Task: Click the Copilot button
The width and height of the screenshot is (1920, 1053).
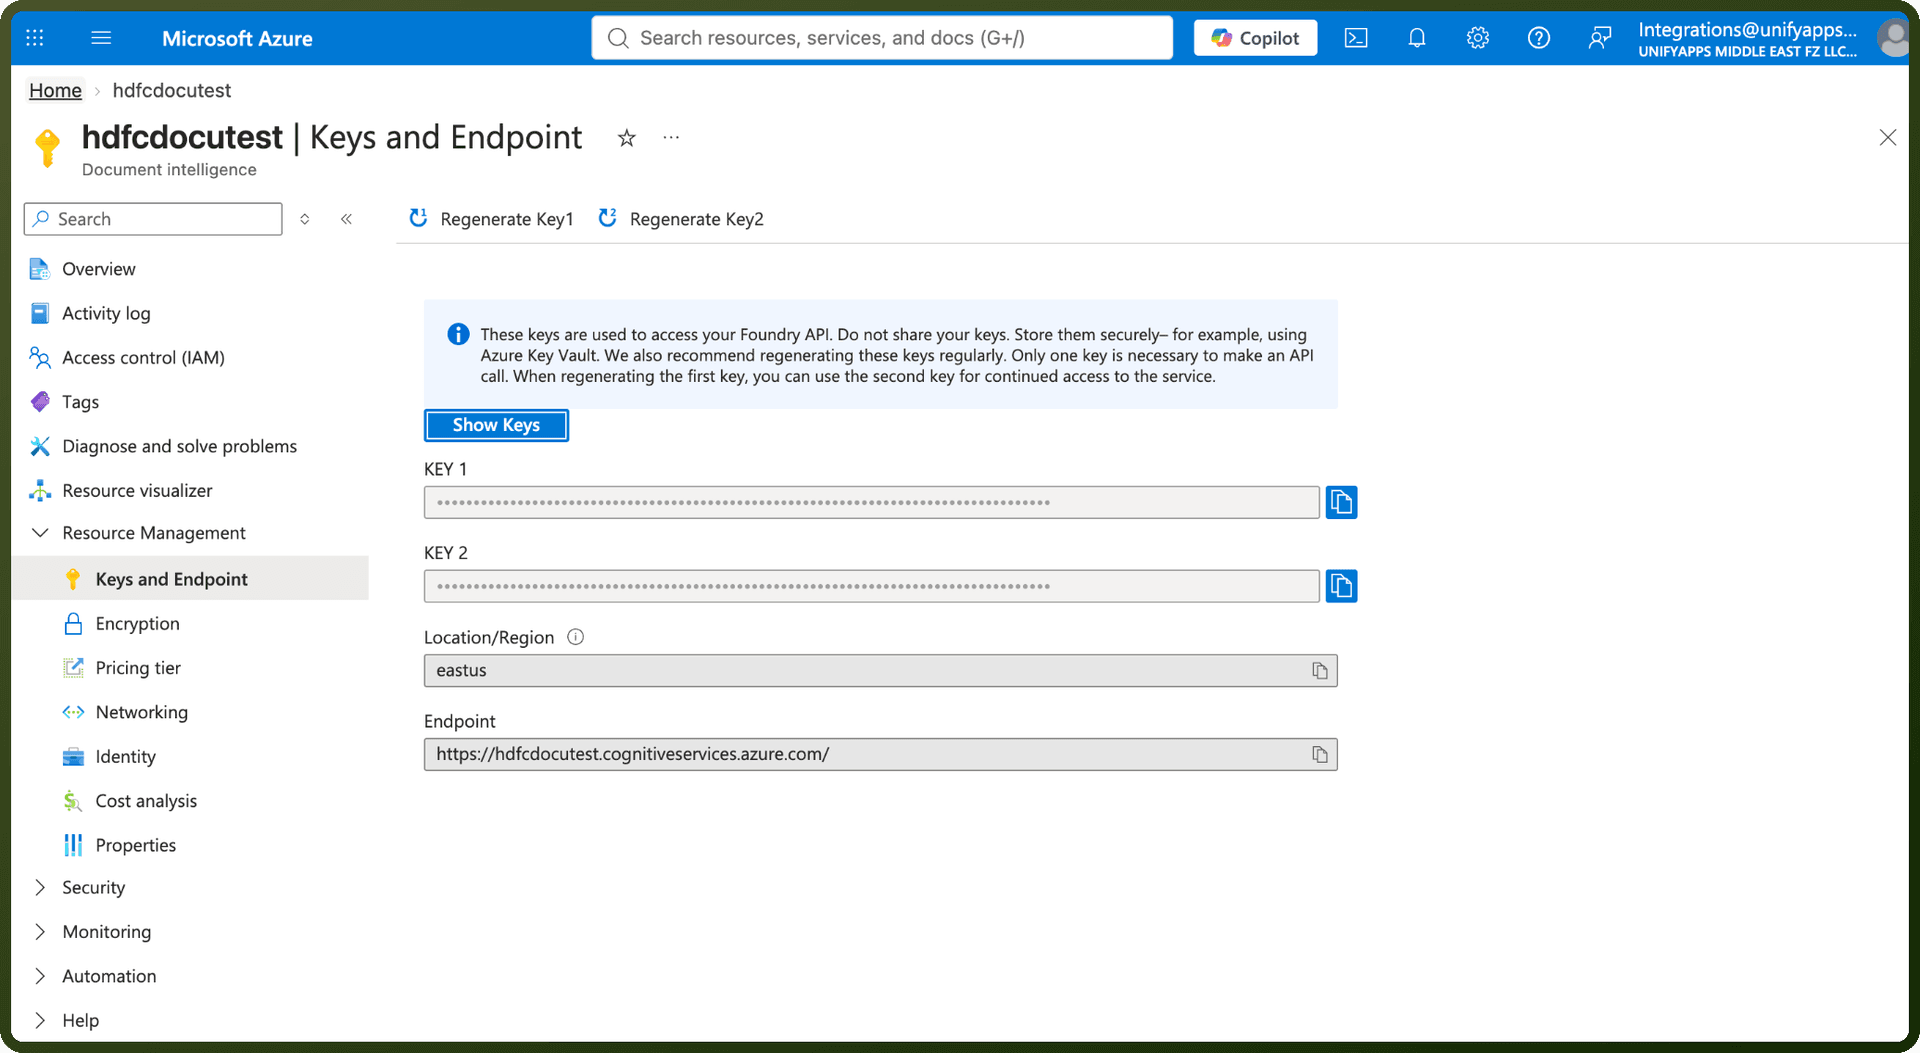Action: pyautogui.click(x=1255, y=38)
